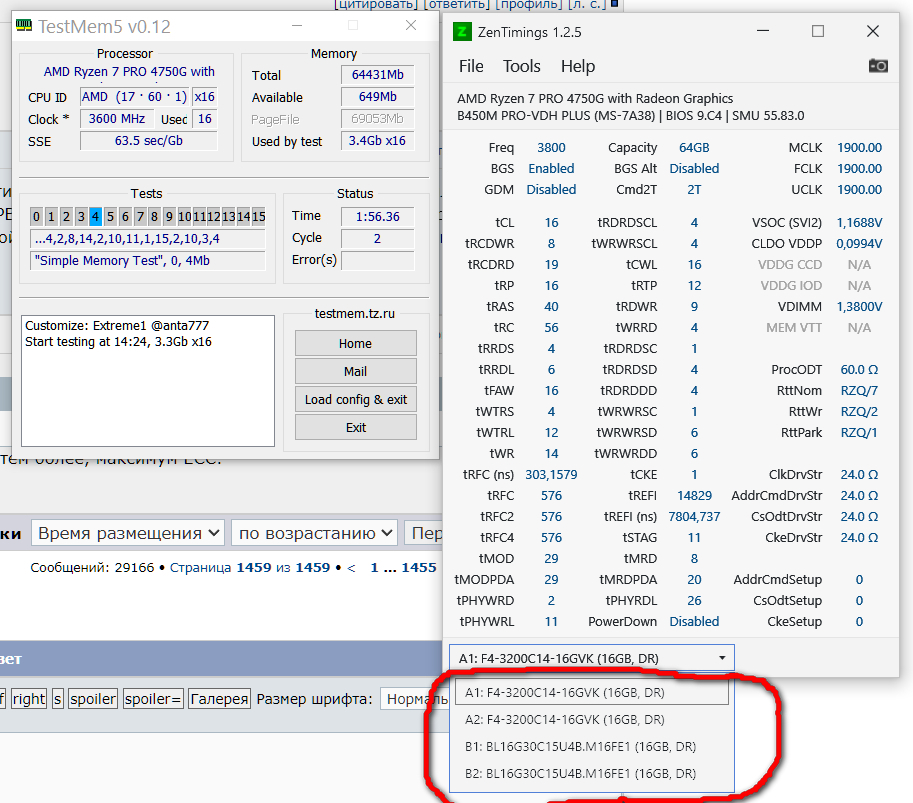Expand the memory module dropdown arrow

coord(722,658)
